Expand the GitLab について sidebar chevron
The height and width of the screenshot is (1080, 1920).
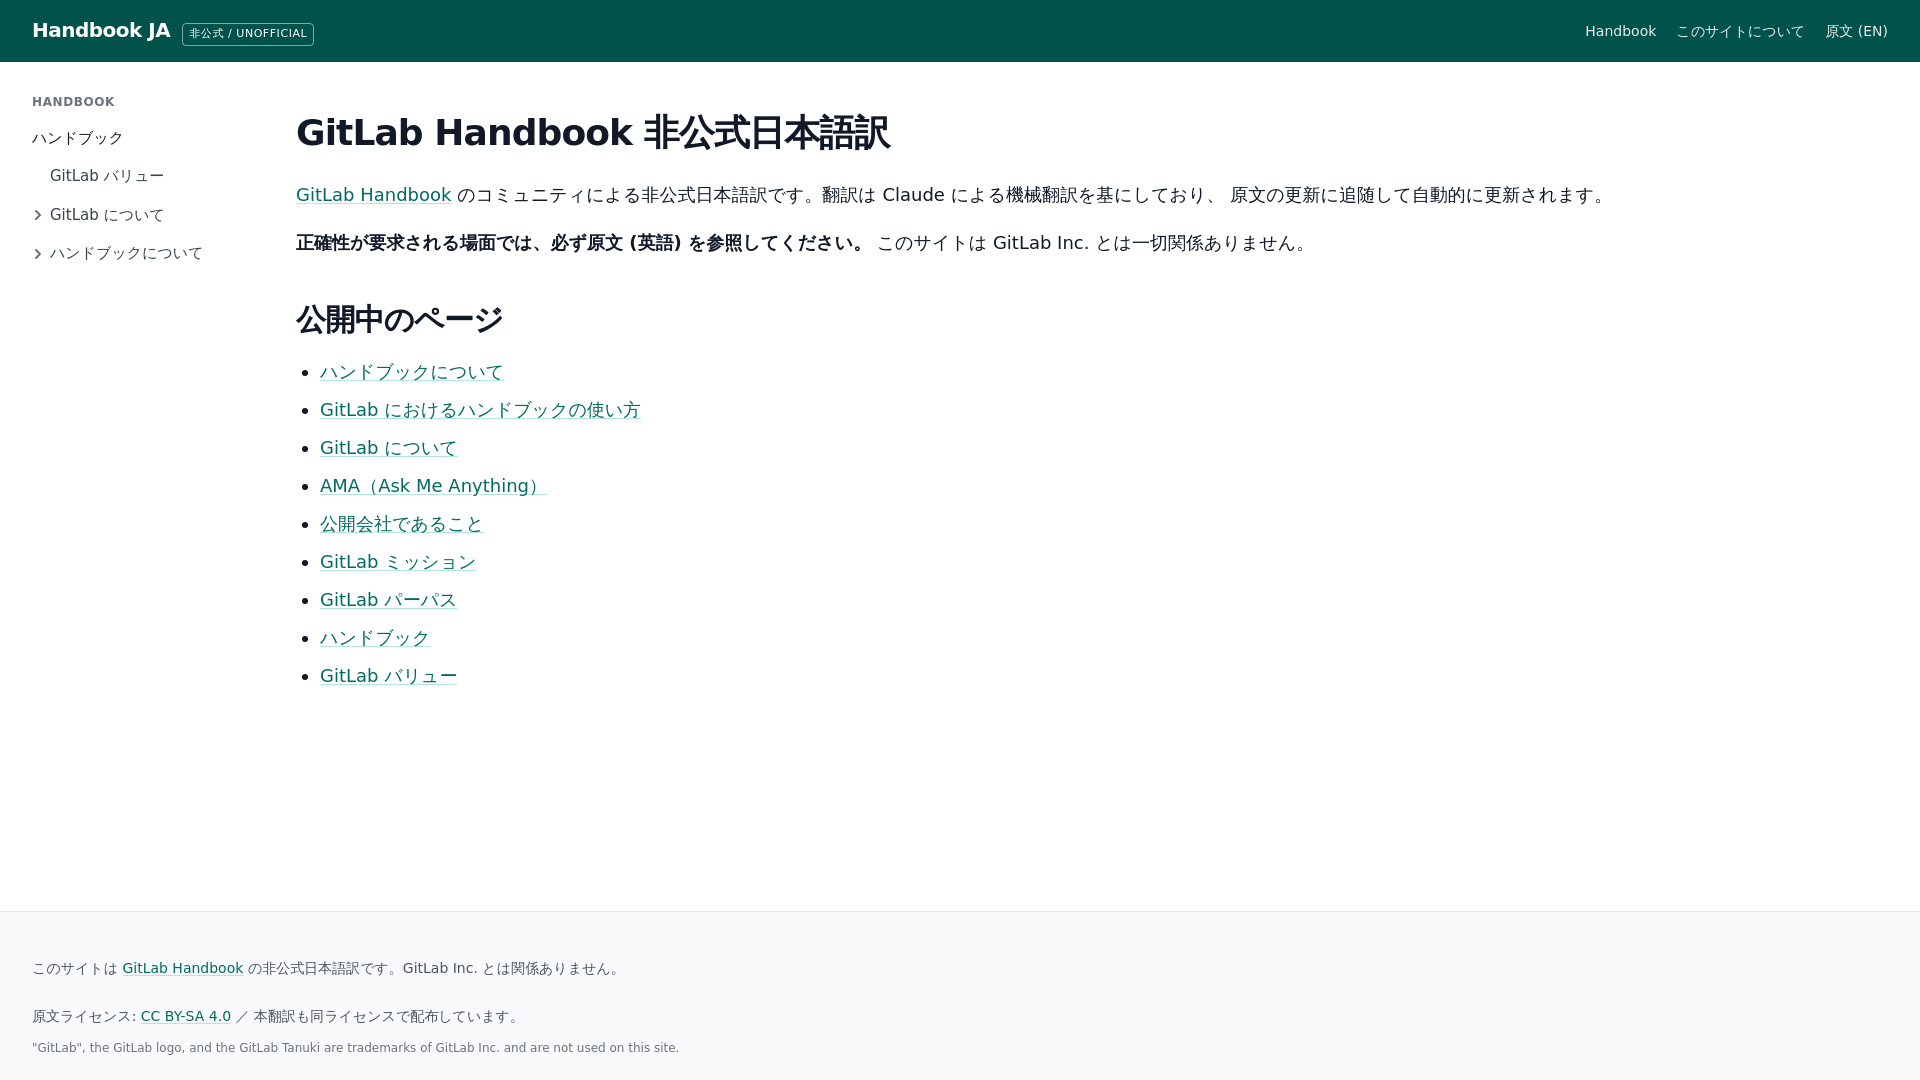38,215
